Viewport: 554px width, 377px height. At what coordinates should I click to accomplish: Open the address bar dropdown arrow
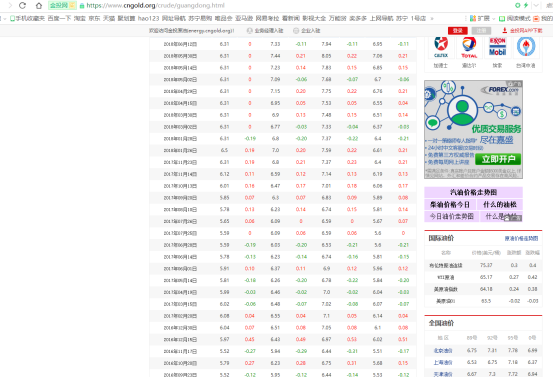coord(536,5)
